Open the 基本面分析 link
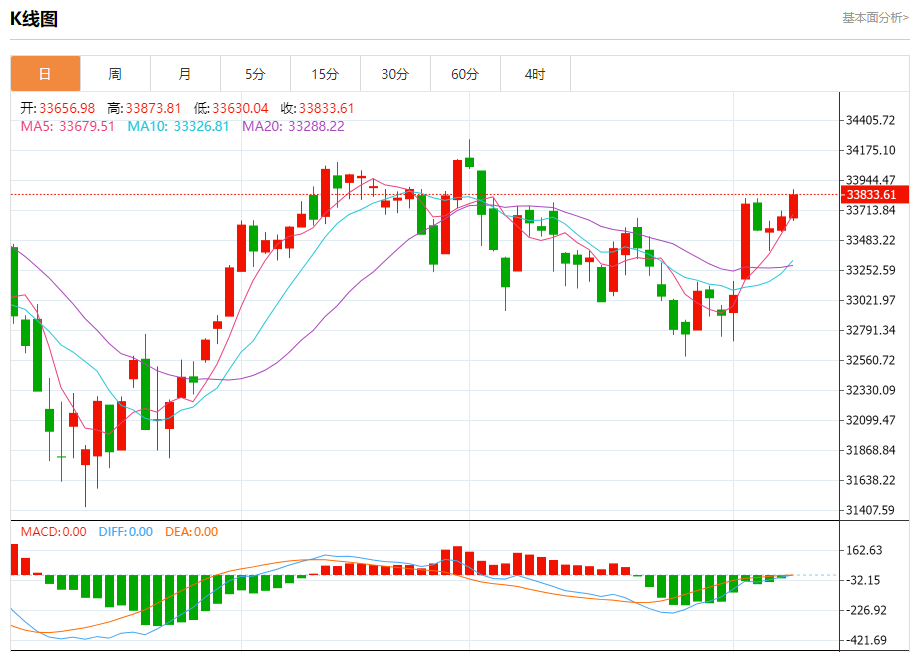This screenshot has height=652, width=923. click(x=875, y=18)
